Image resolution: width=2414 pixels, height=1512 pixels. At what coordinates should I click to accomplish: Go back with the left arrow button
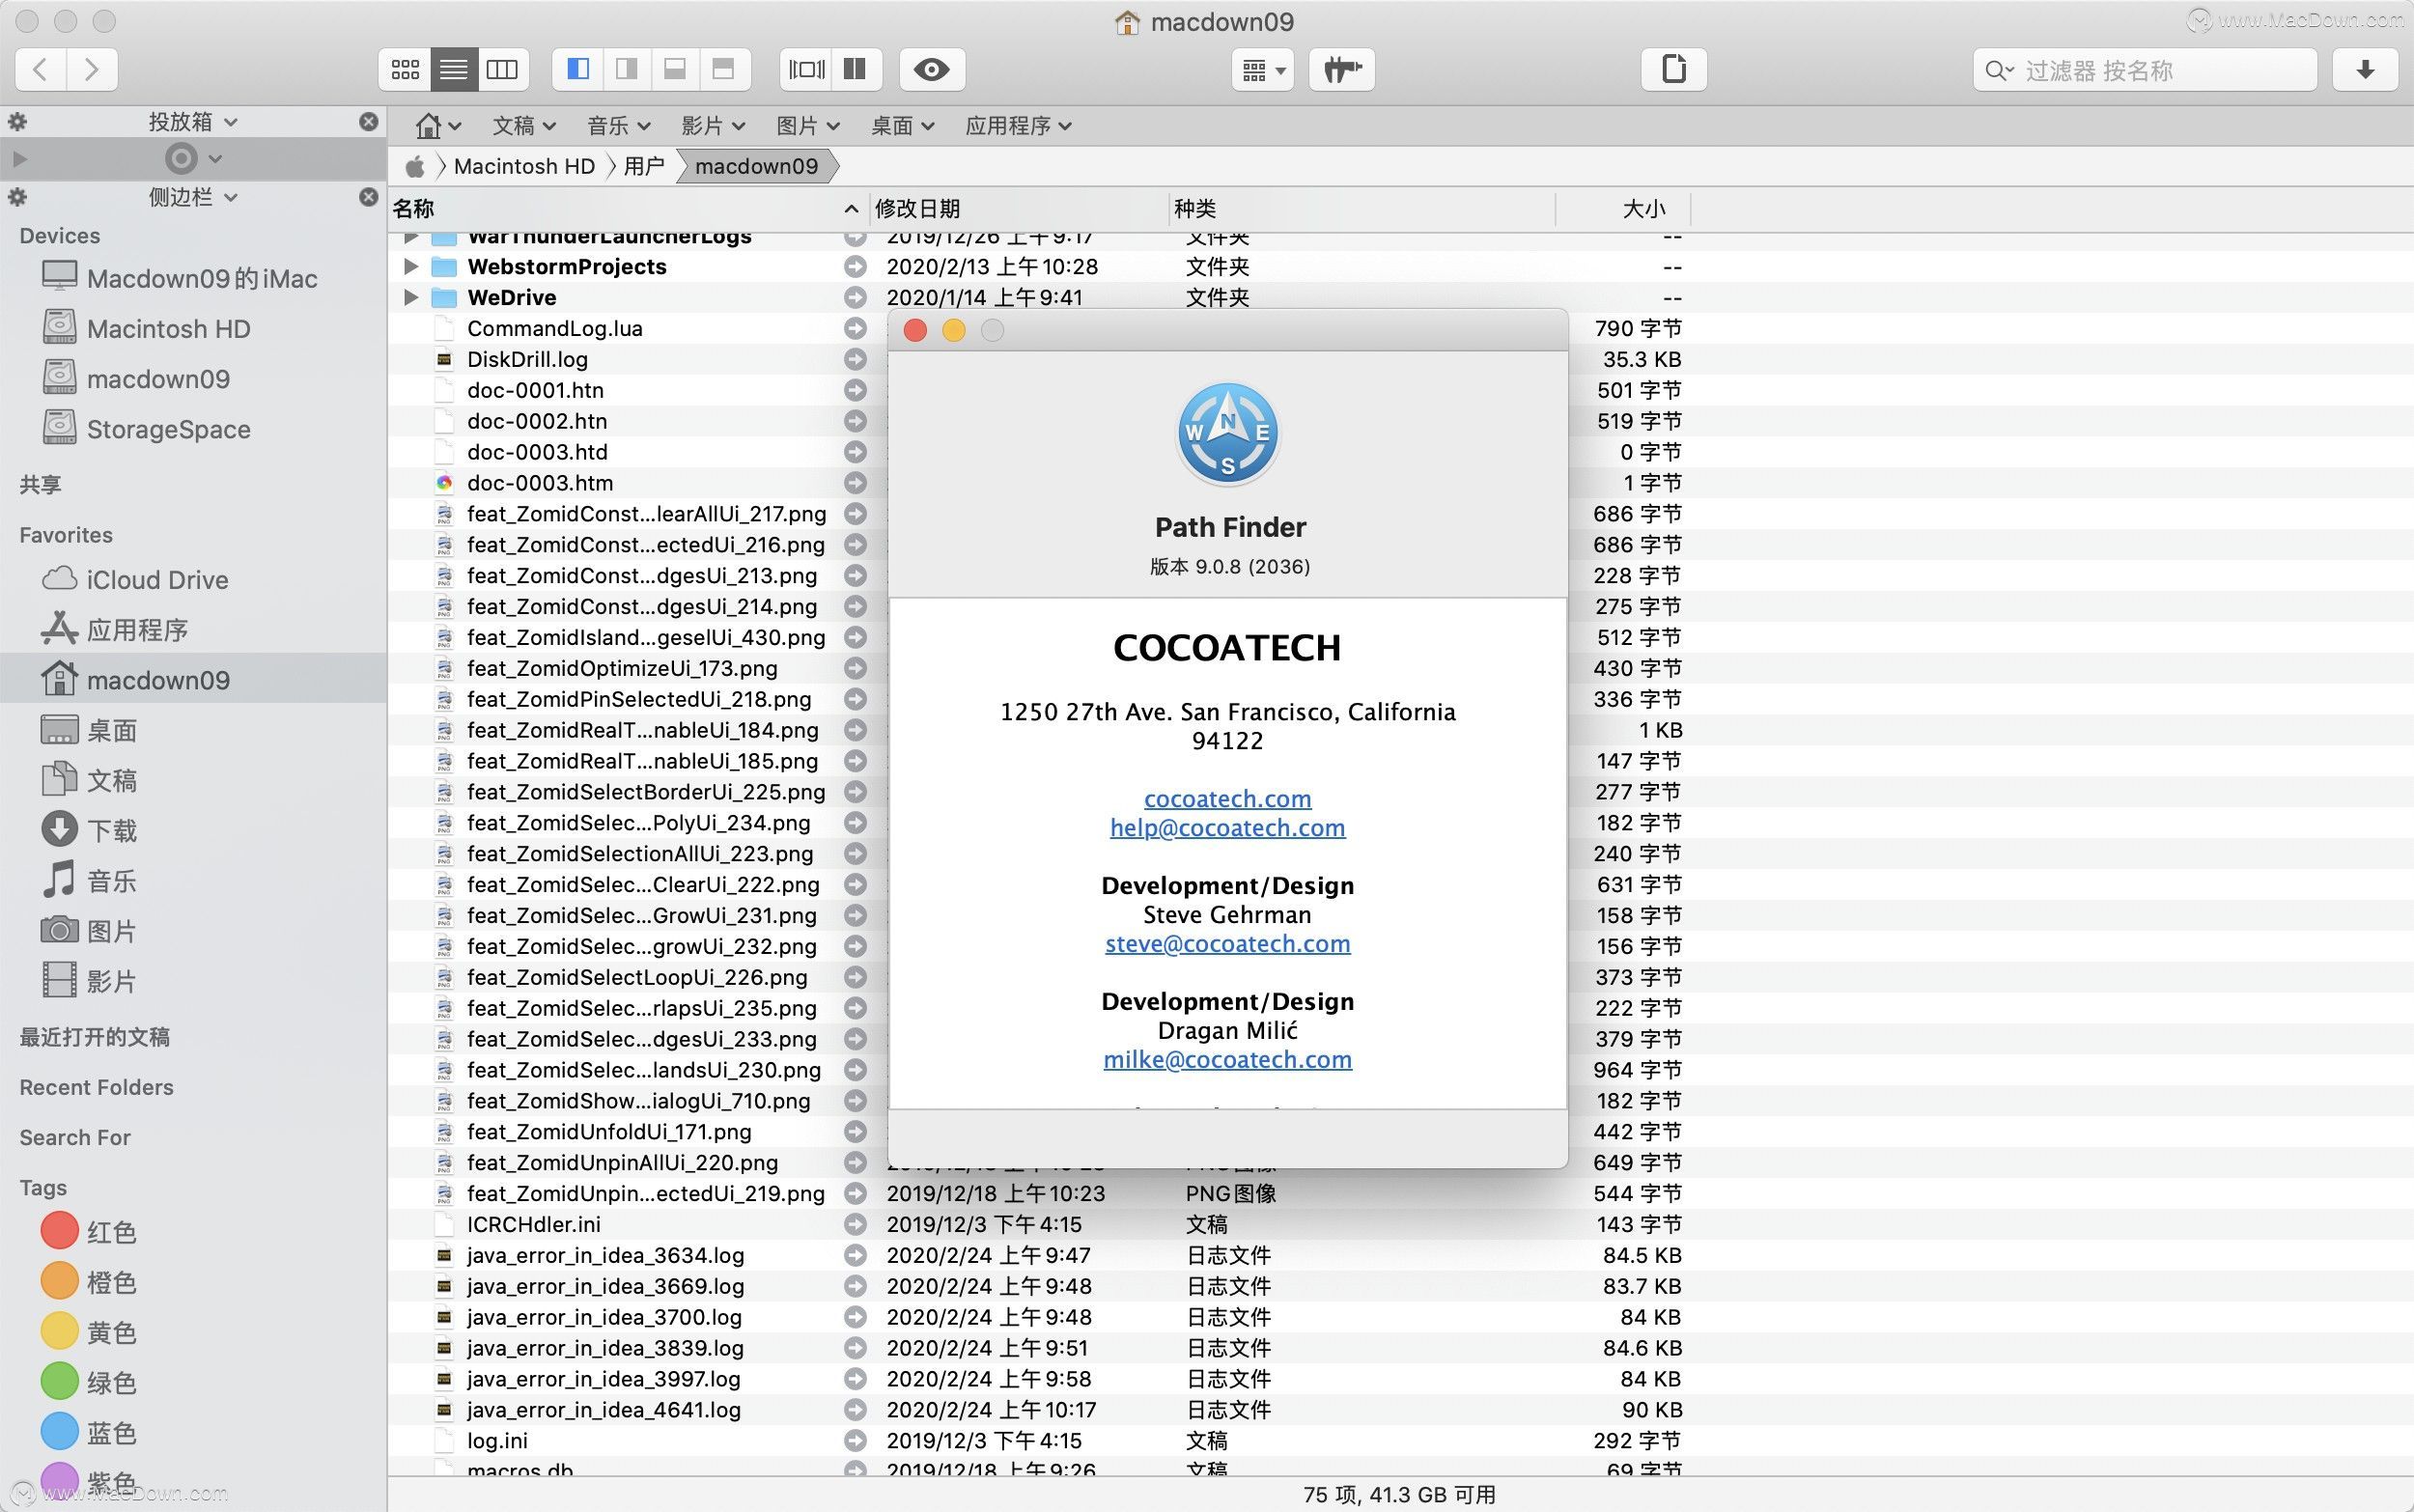pos(41,70)
